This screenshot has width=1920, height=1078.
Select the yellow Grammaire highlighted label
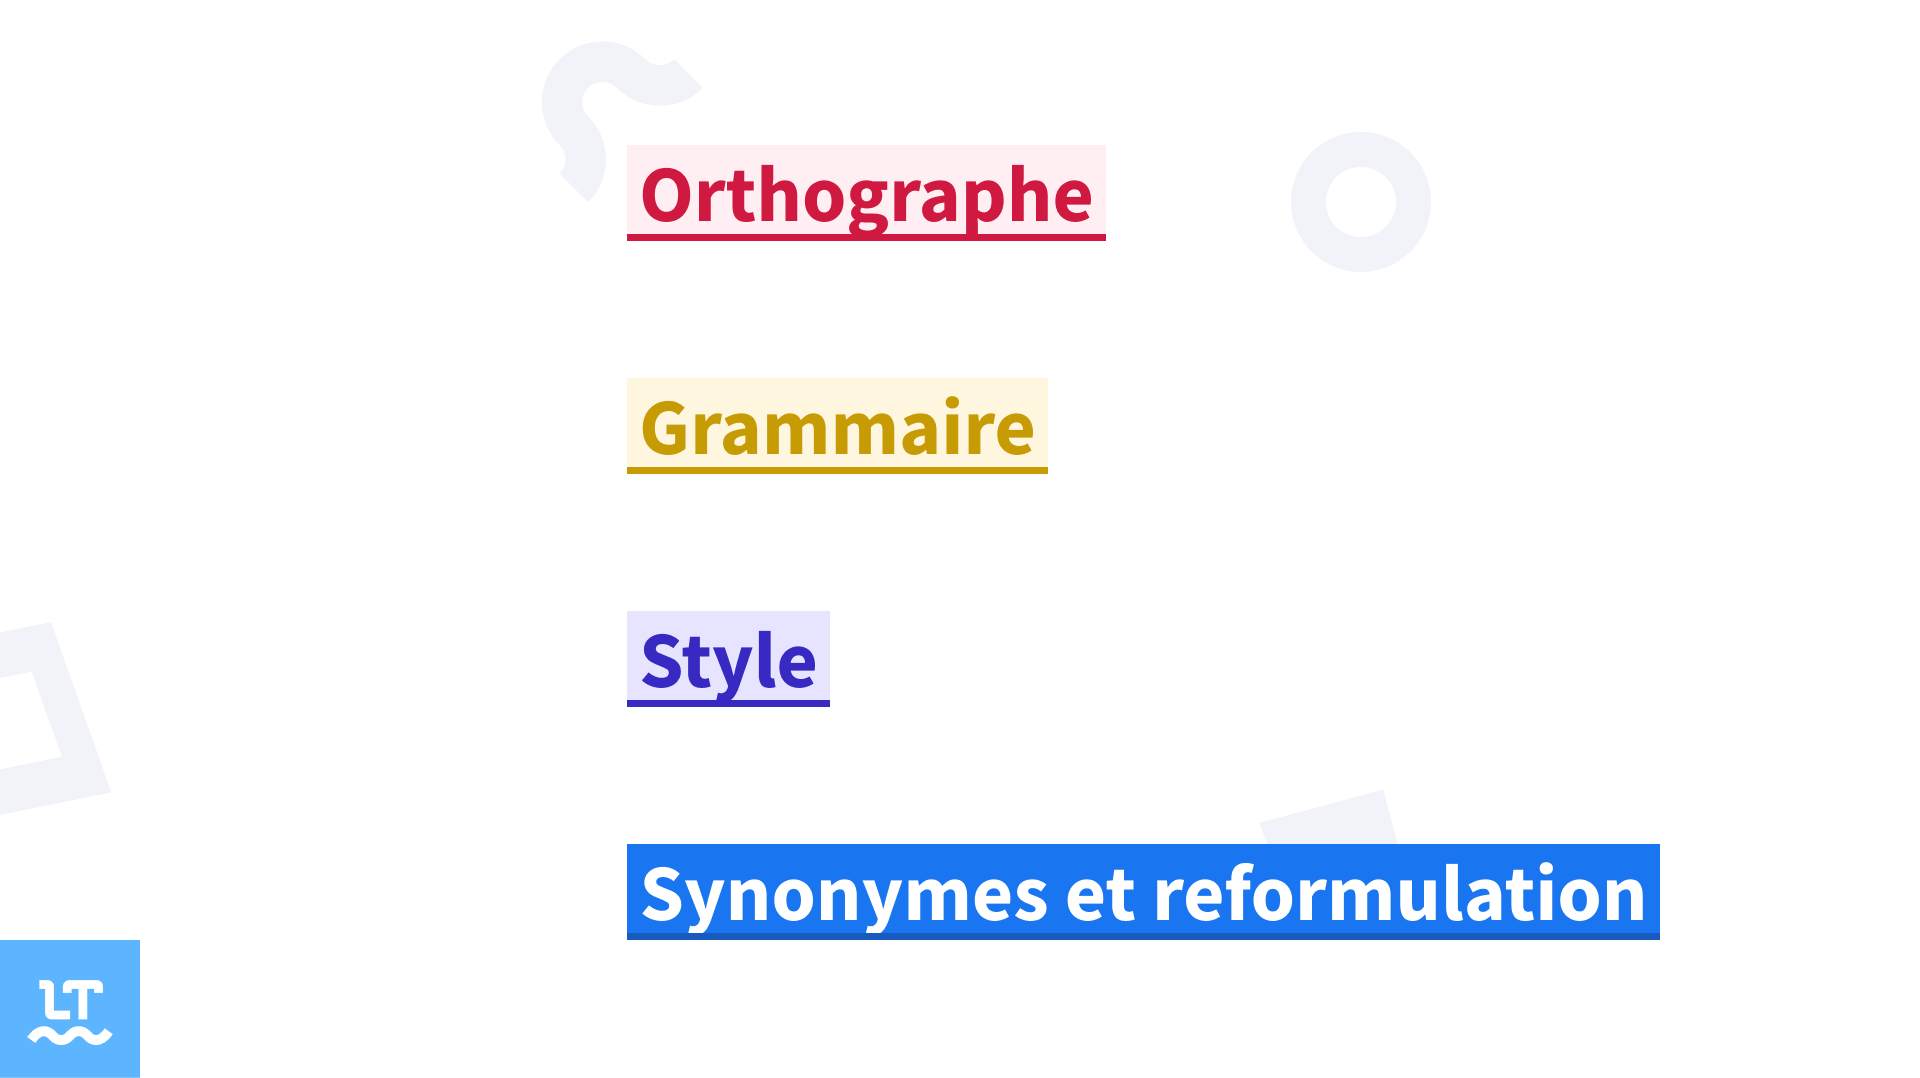[837, 426]
